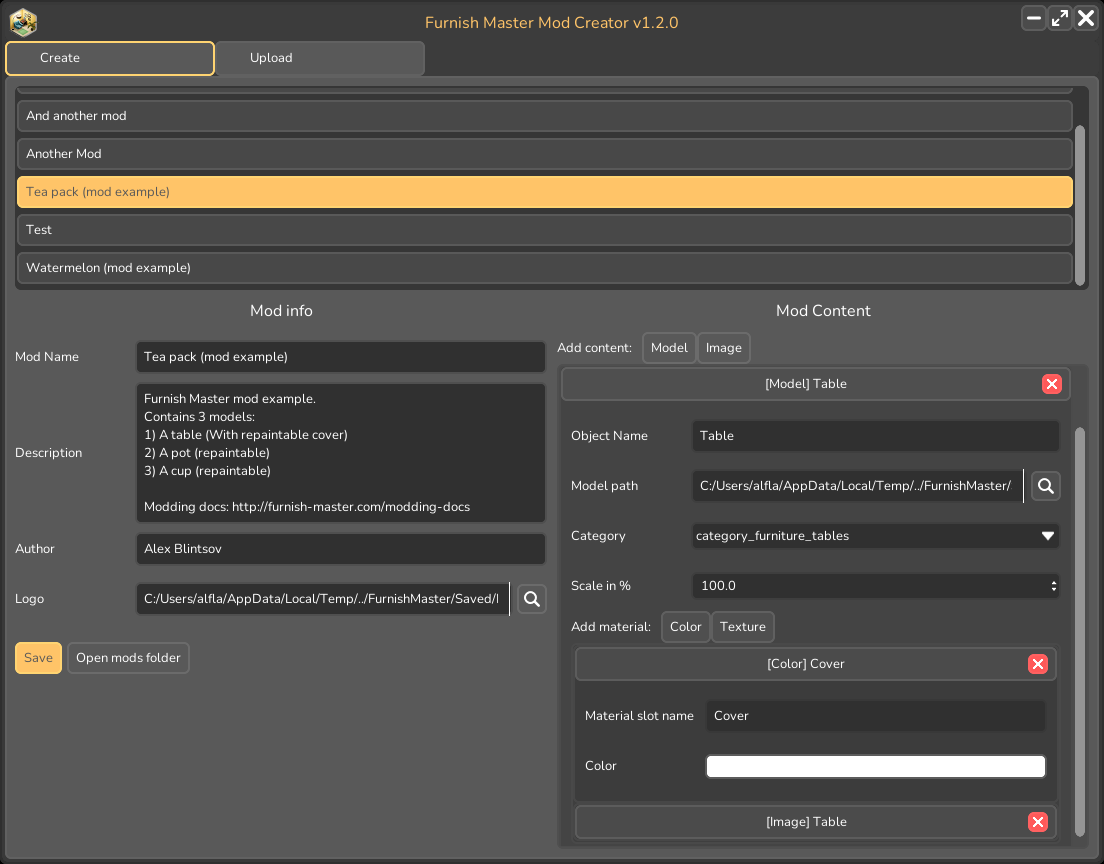Save the mod

click(38, 658)
